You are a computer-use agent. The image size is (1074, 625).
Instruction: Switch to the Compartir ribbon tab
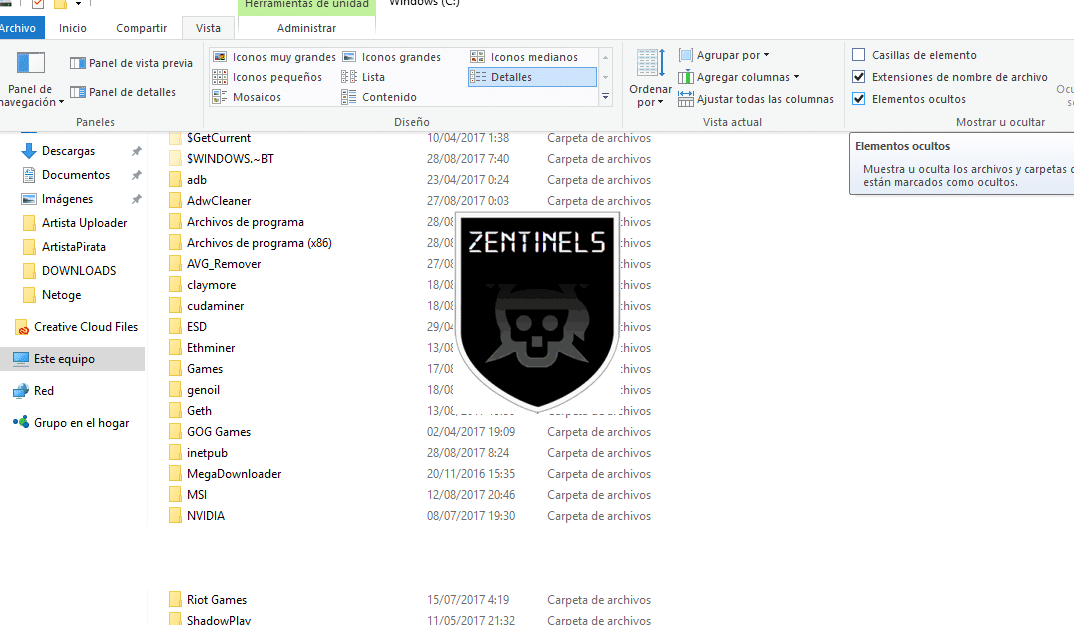click(141, 28)
